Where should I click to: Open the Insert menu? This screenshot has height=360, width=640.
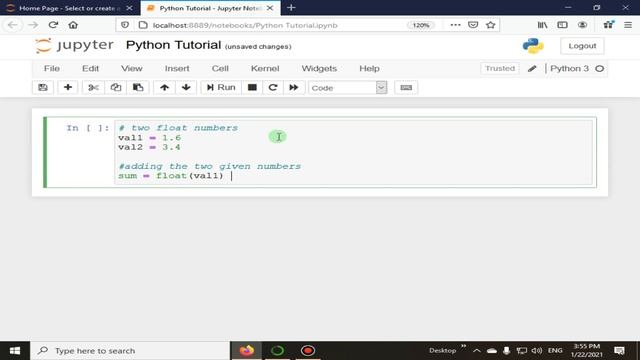[x=177, y=69]
